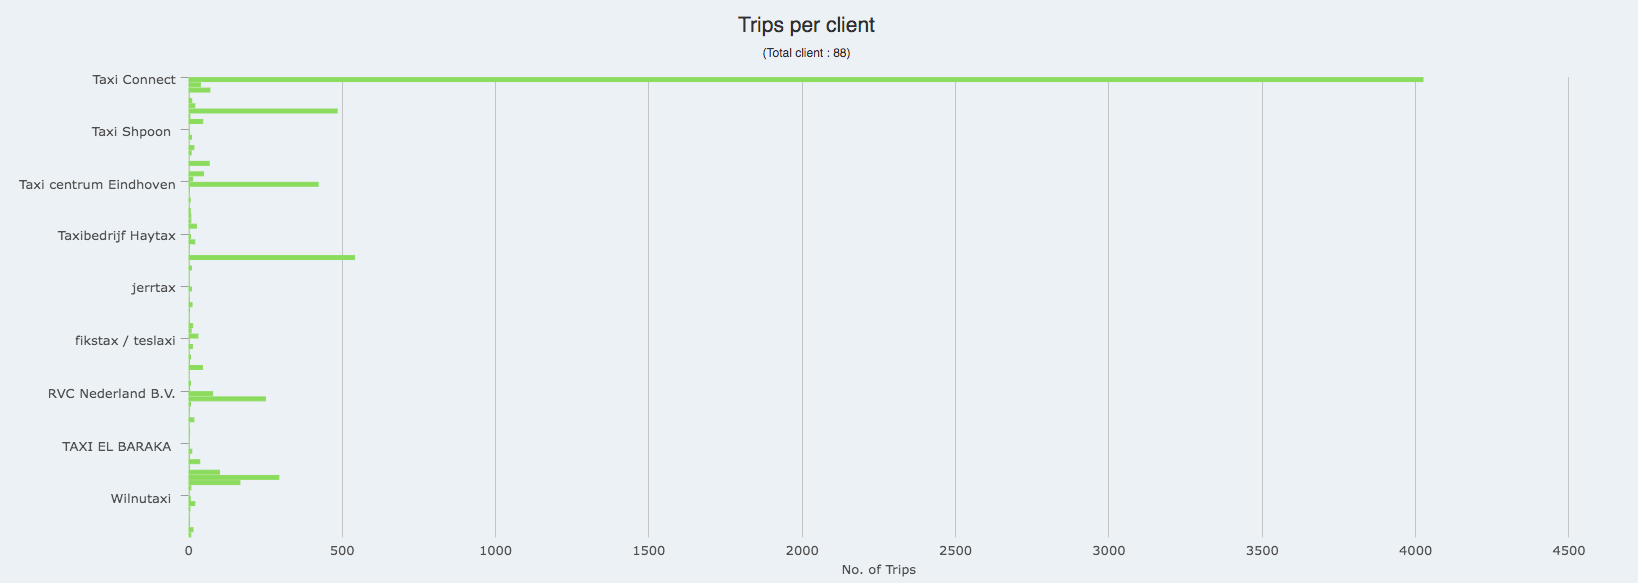Select the jerrtax axis label

(x=153, y=288)
